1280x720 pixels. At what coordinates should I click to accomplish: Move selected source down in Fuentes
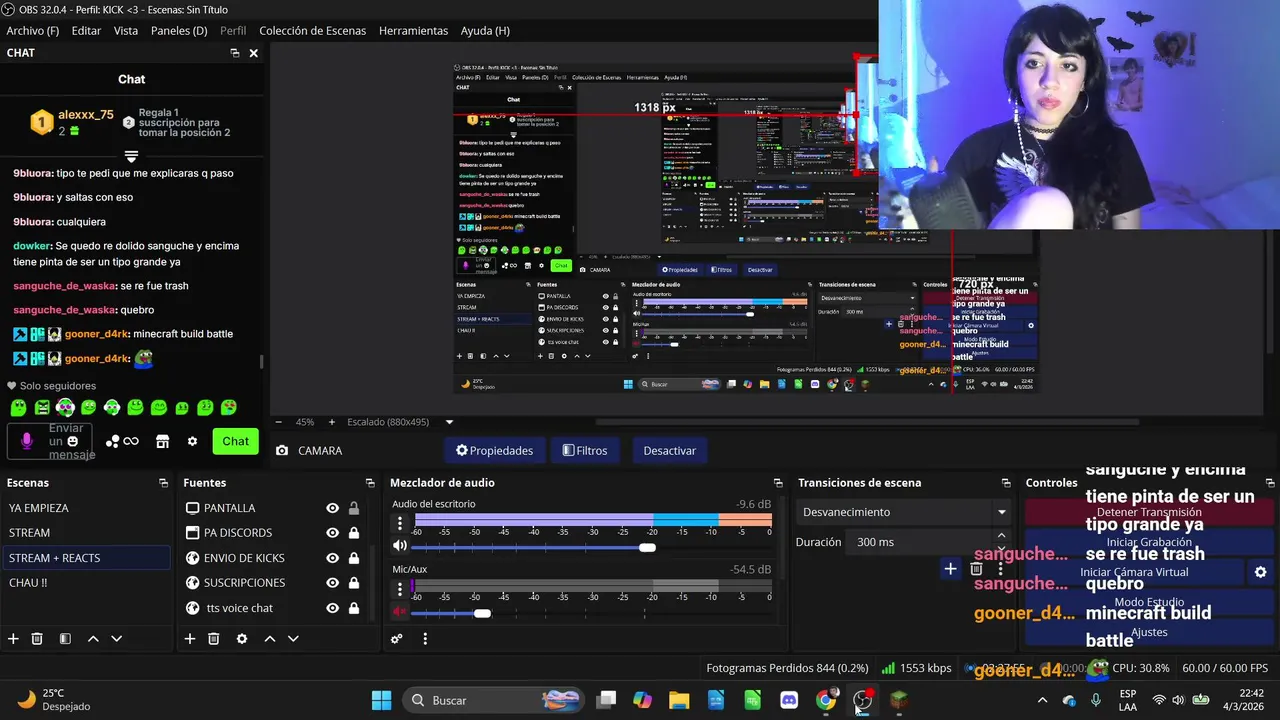pyautogui.click(x=293, y=638)
